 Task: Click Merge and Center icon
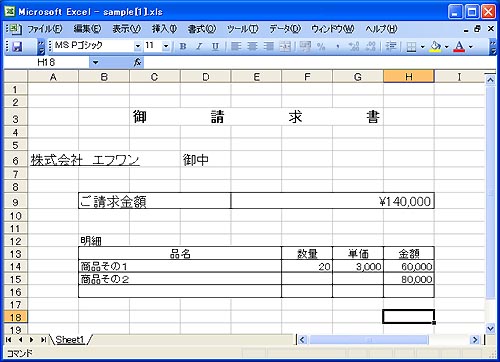285,46
